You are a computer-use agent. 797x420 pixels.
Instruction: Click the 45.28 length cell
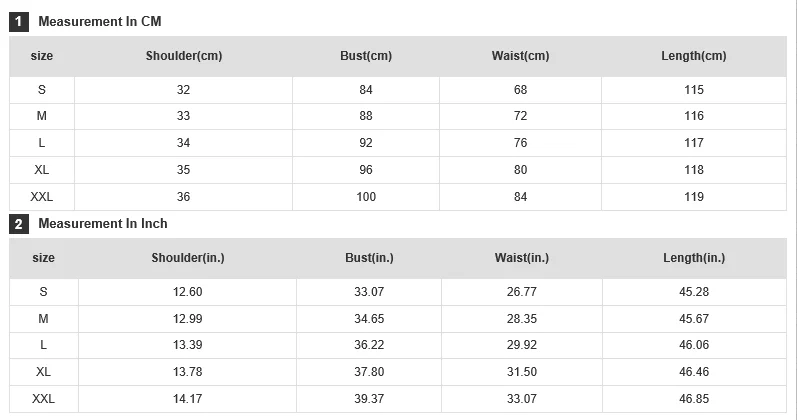pyautogui.click(x=694, y=292)
